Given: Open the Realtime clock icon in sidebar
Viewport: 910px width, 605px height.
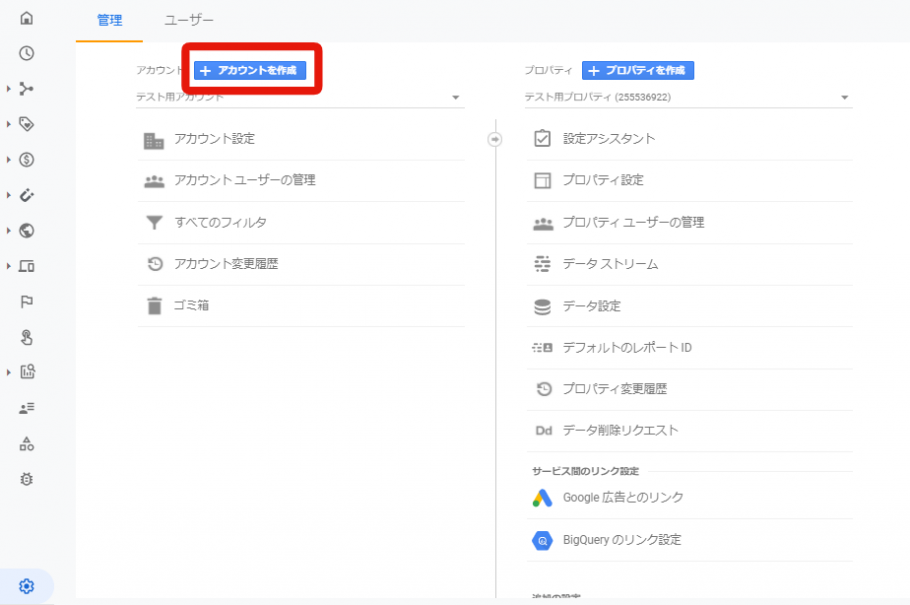Looking at the screenshot, I should click(27, 53).
